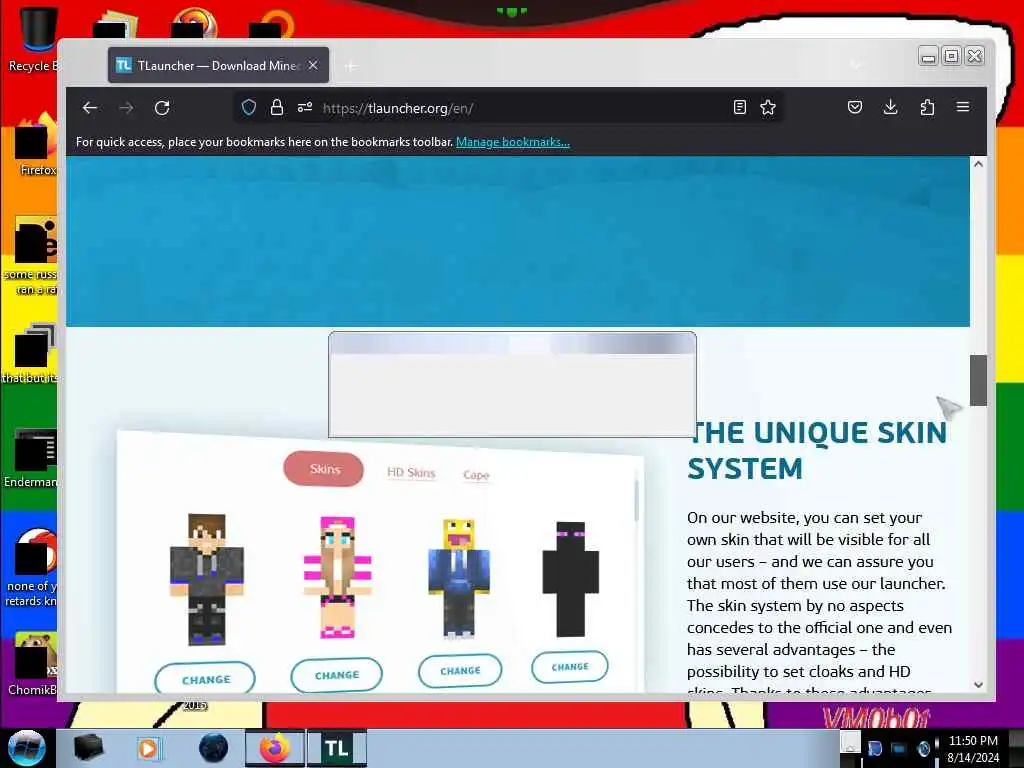Open a new tab with plus button
This screenshot has width=1024, height=768.
(x=351, y=66)
